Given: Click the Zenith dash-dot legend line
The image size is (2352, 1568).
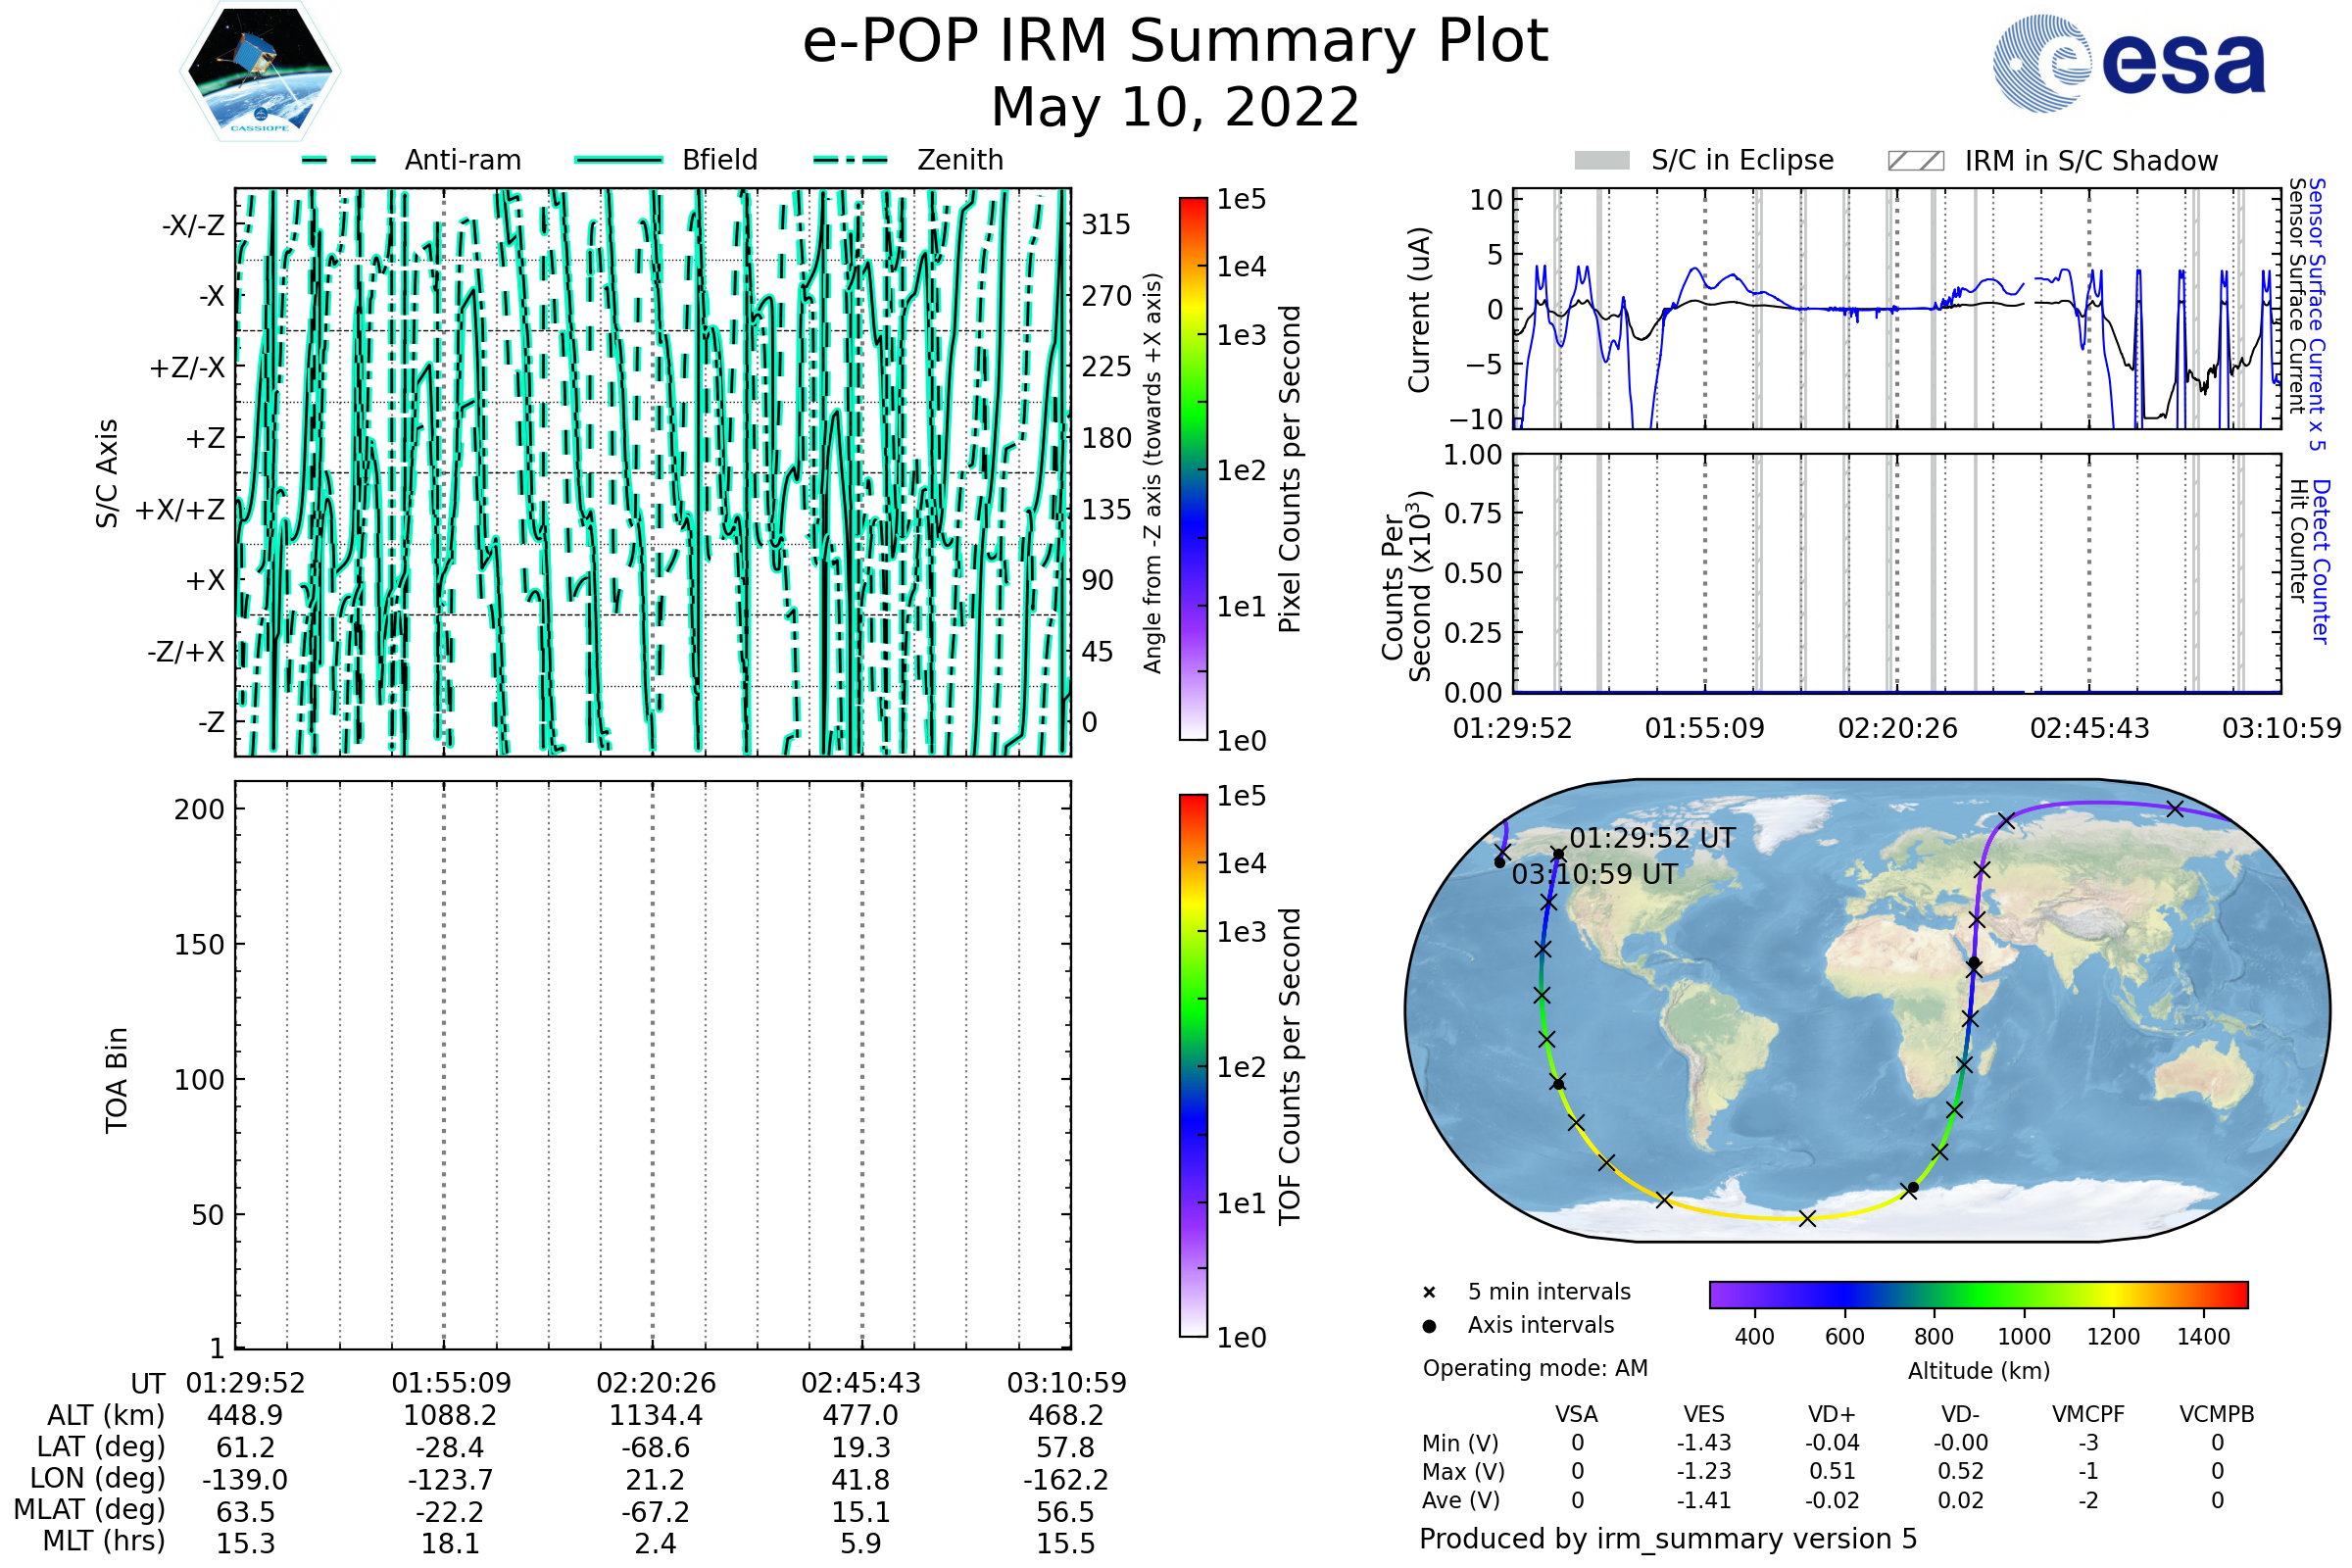Looking at the screenshot, I should (850, 160).
